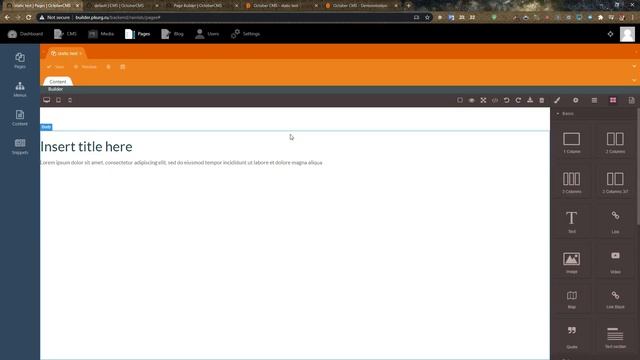
Task: Switch to October CMS Demonstration tab
Action: tap(361, 6)
